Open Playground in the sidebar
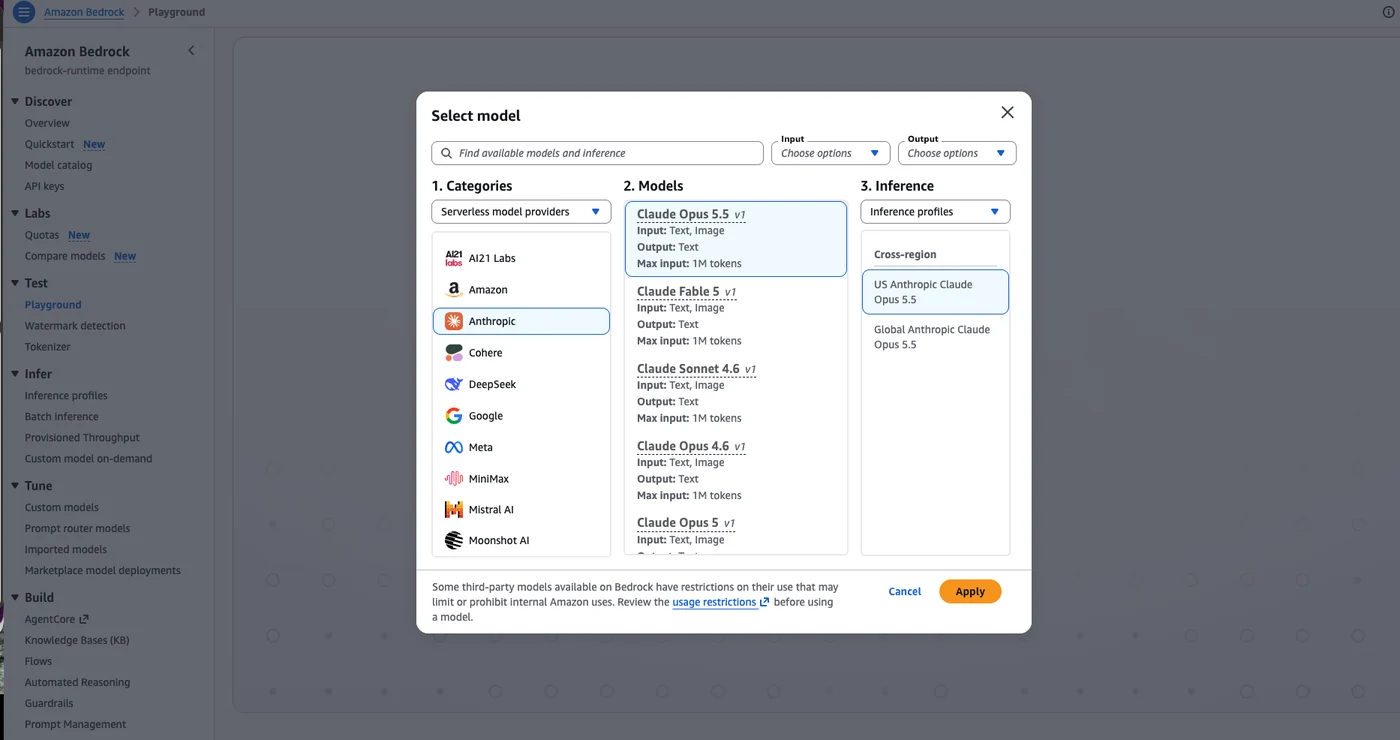1400x740 pixels. tap(53, 305)
